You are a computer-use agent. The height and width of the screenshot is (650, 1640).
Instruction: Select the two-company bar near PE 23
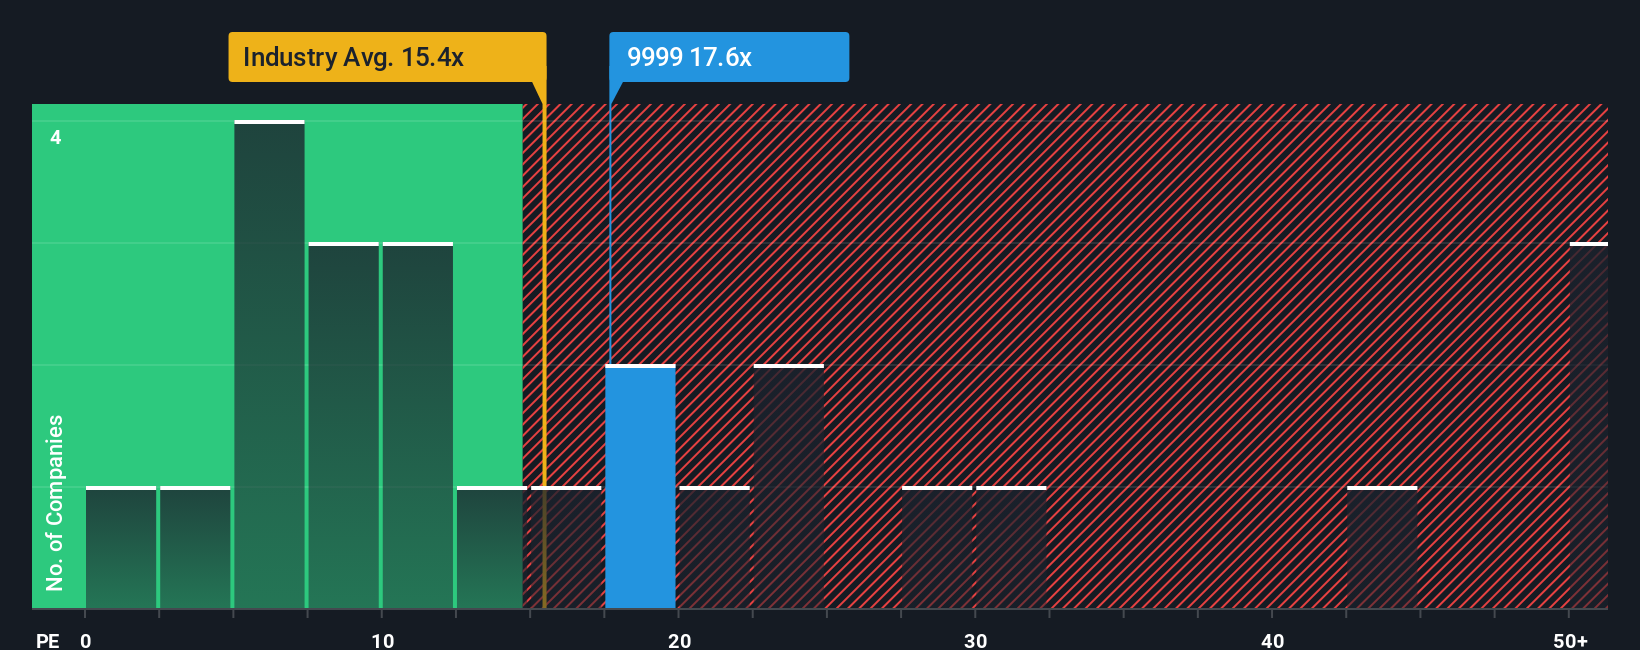pos(789,487)
